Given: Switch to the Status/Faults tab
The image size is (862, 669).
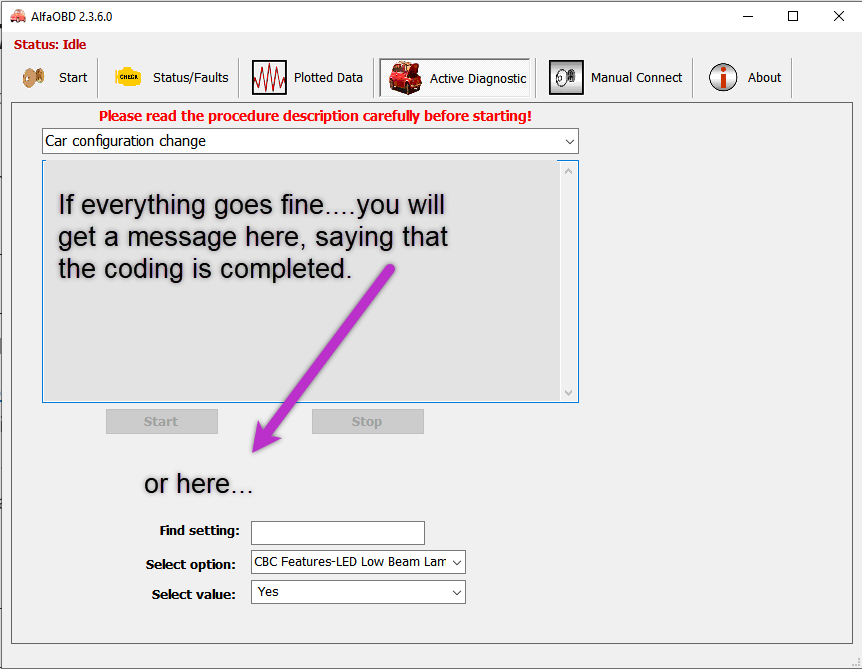Looking at the screenshot, I should [190, 78].
